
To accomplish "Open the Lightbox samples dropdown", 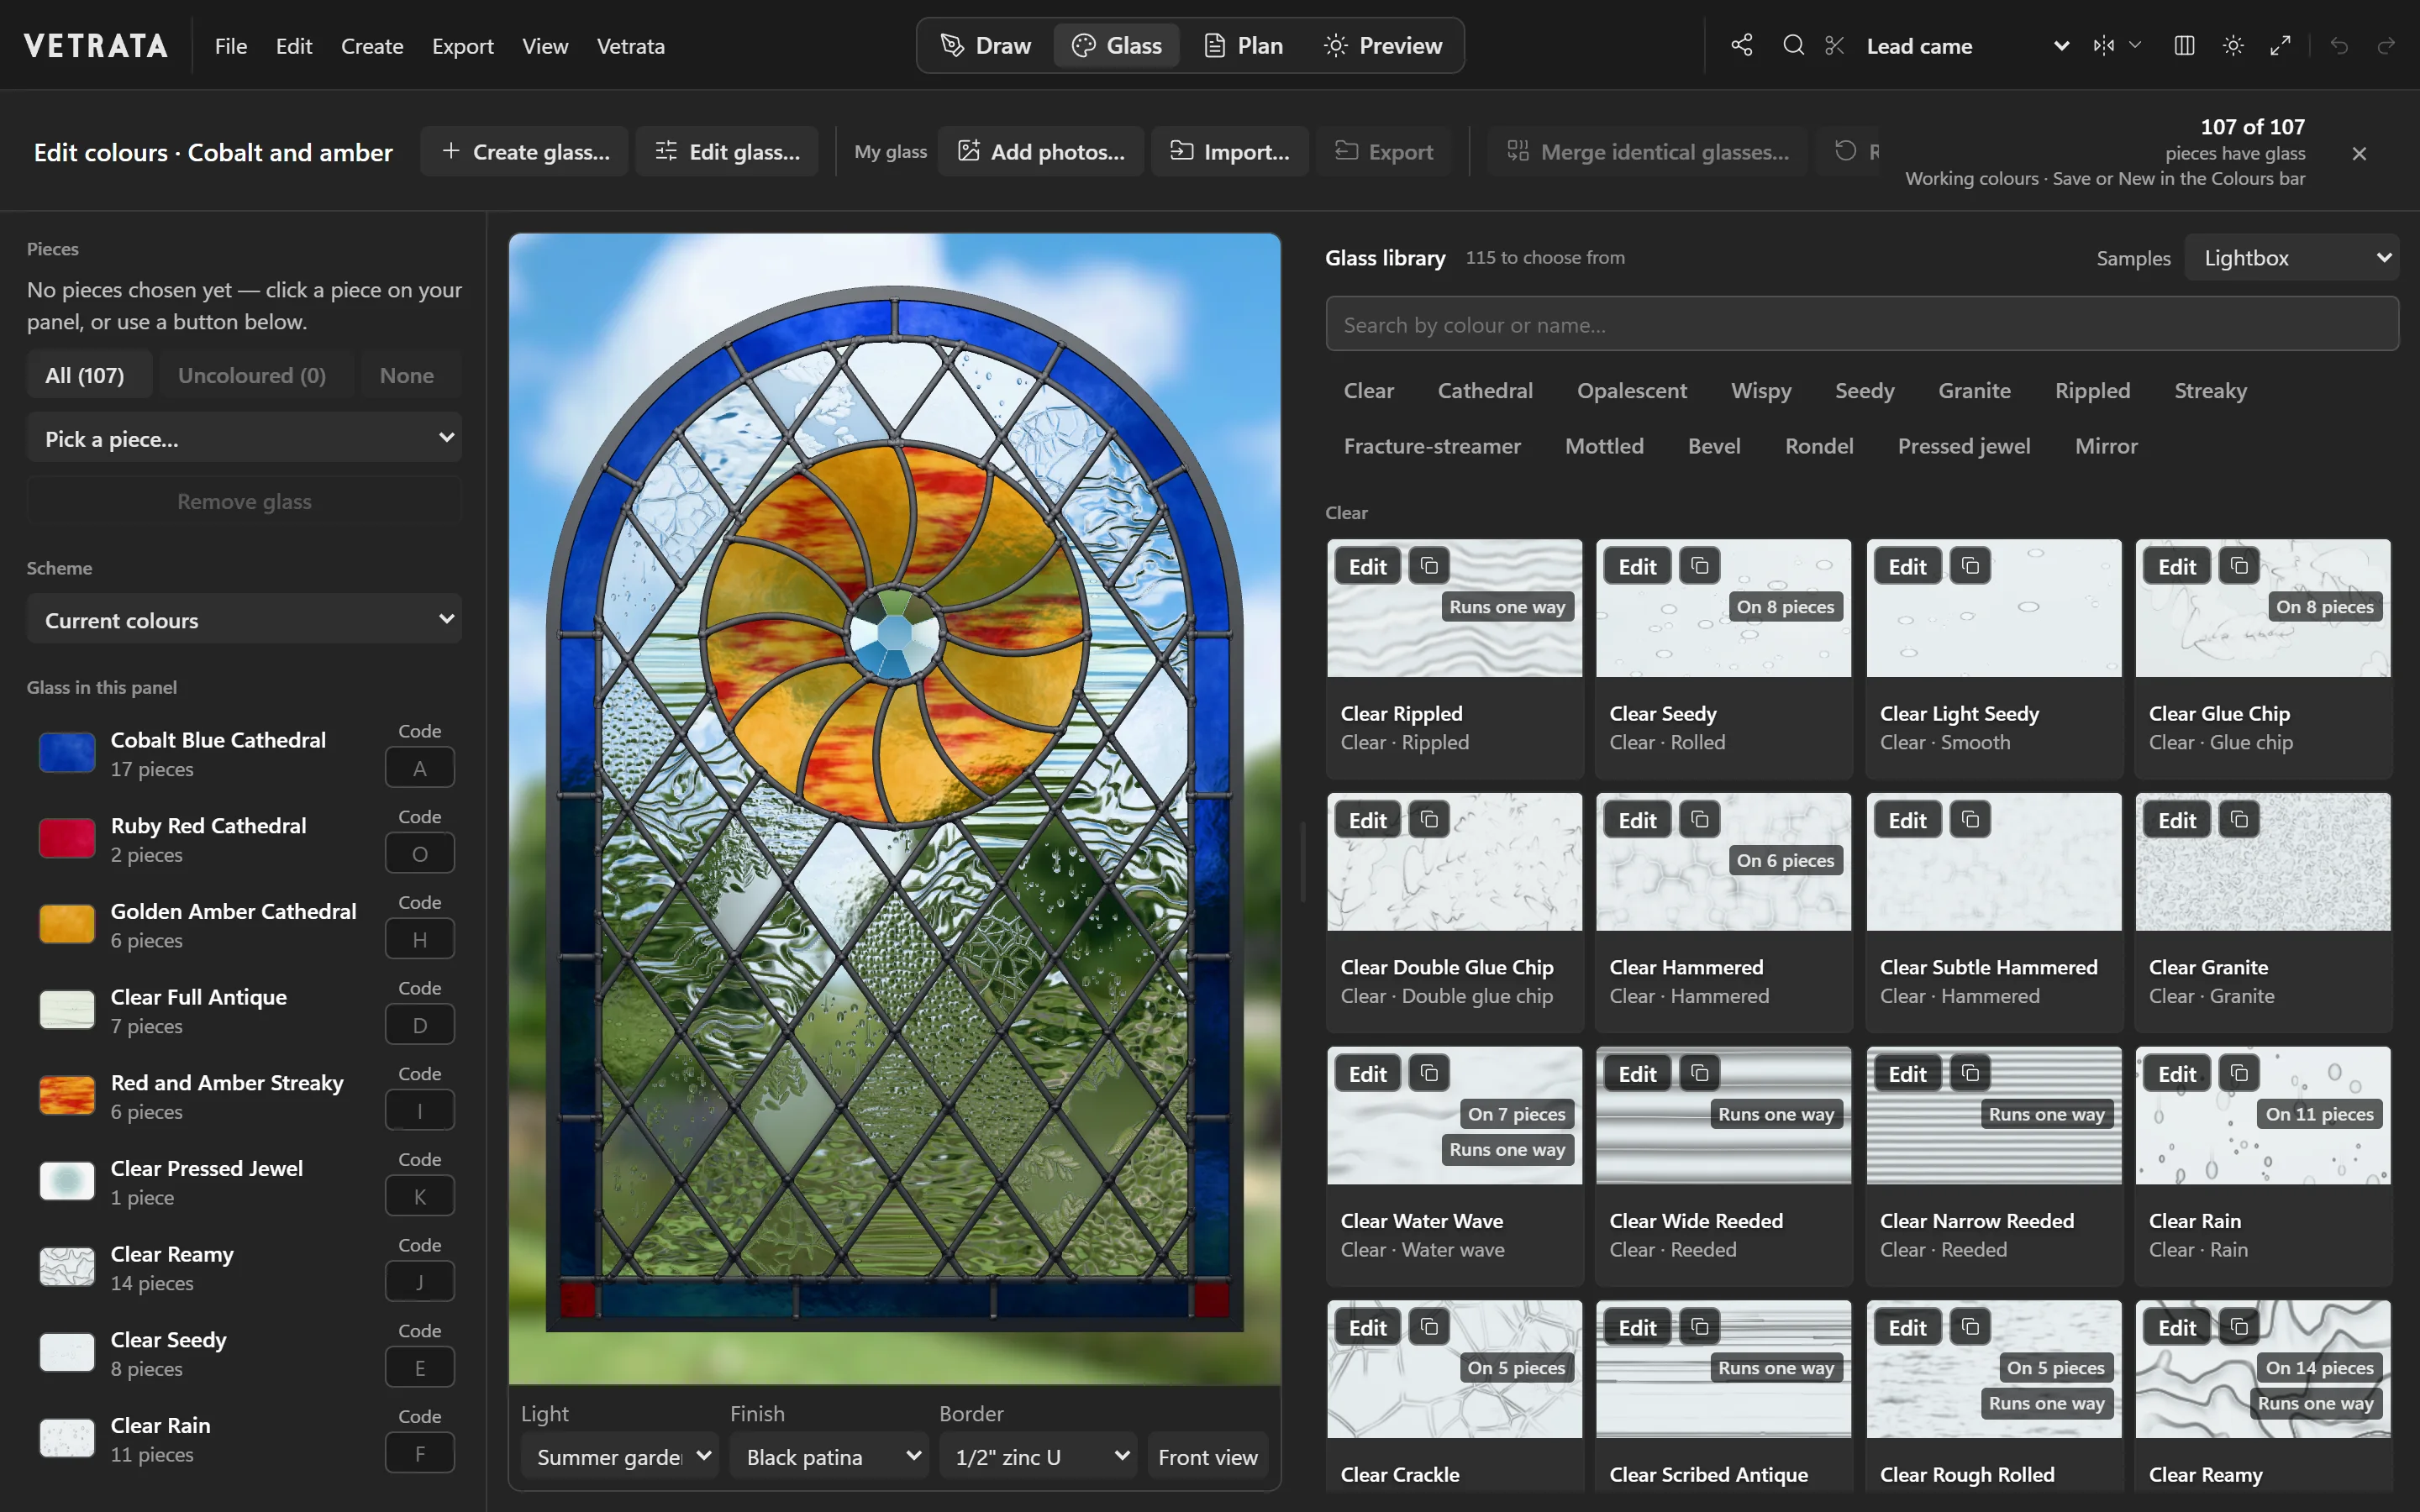I will 2292,258.
